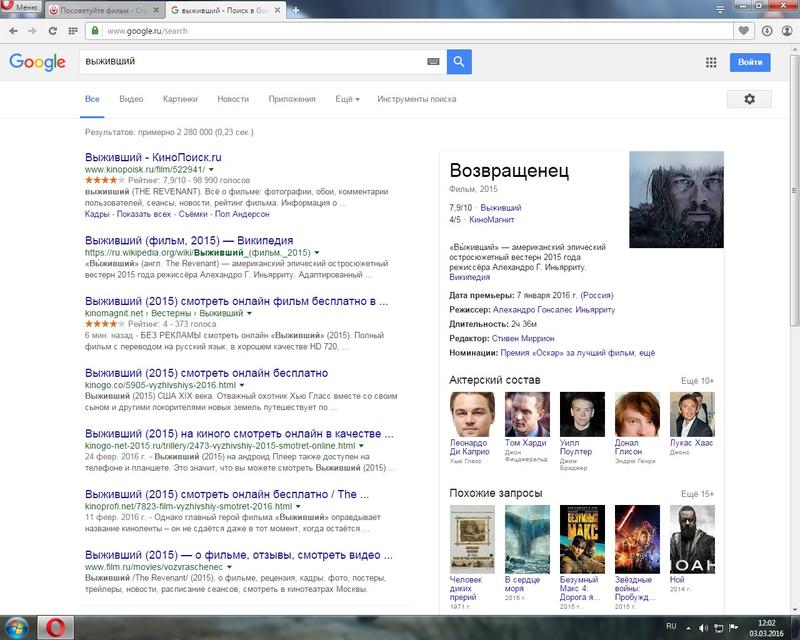Expand the Ещё dropdown in search tabs

(x=347, y=99)
